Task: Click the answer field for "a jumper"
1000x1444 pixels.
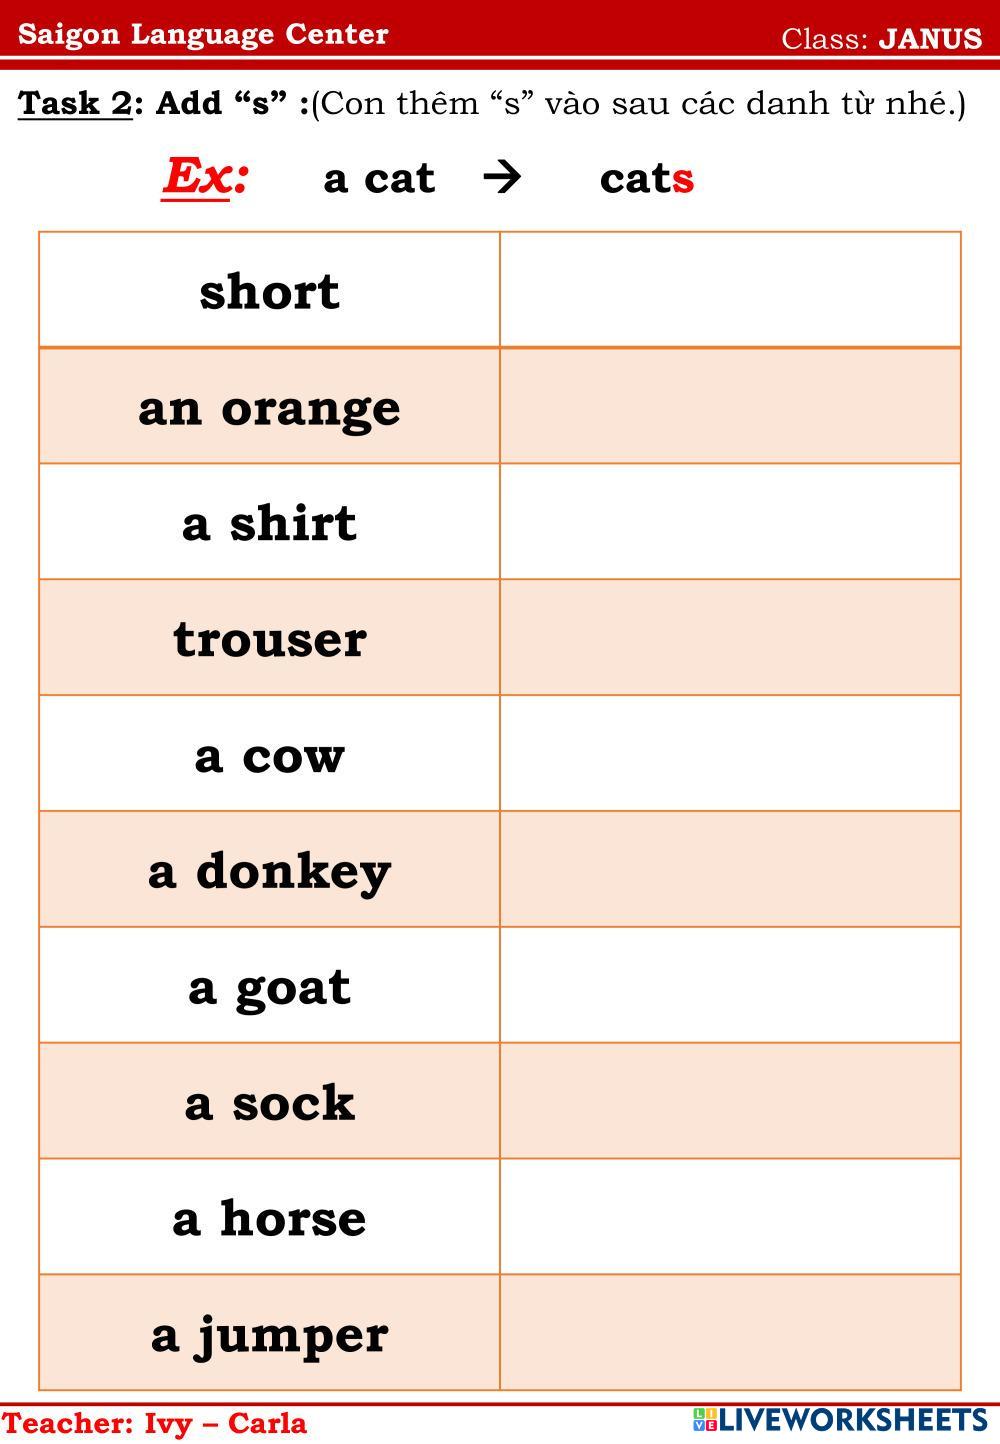Action: pyautogui.click(x=730, y=1333)
